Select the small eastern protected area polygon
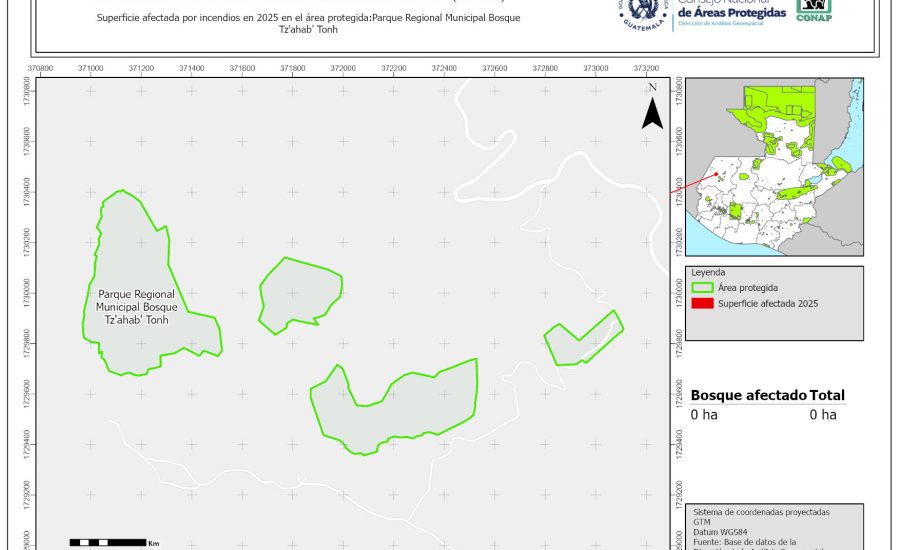 tap(584, 338)
